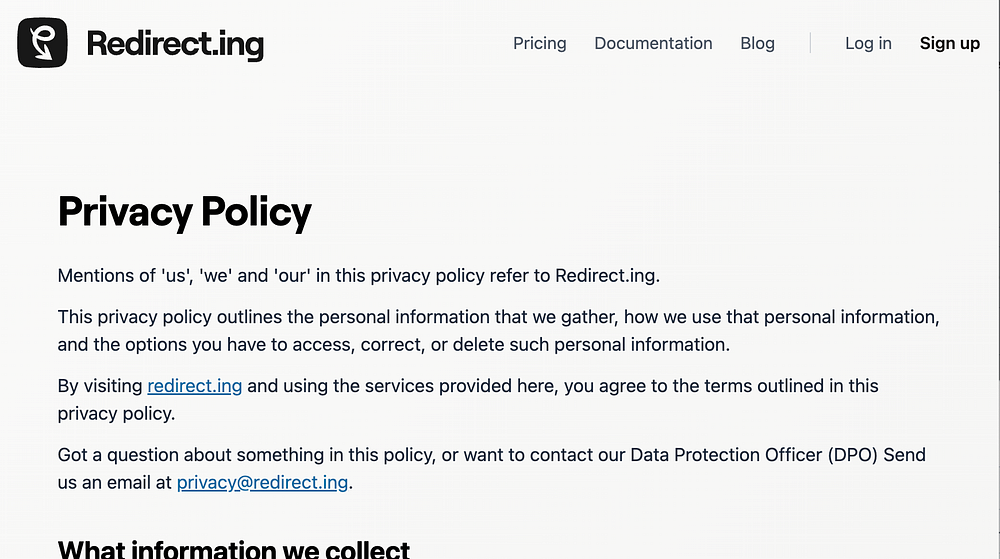Click the "What information we collect" heading
The height and width of the screenshot is (559, 1000).
pyautogui.click(x=234, y=549)
